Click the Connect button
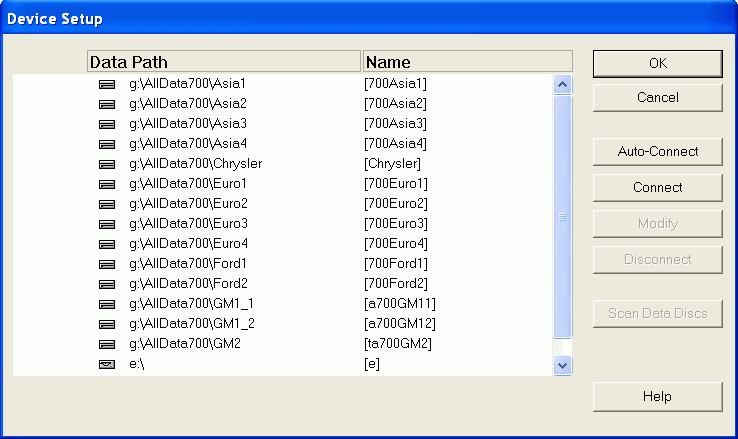 [658, 187]
